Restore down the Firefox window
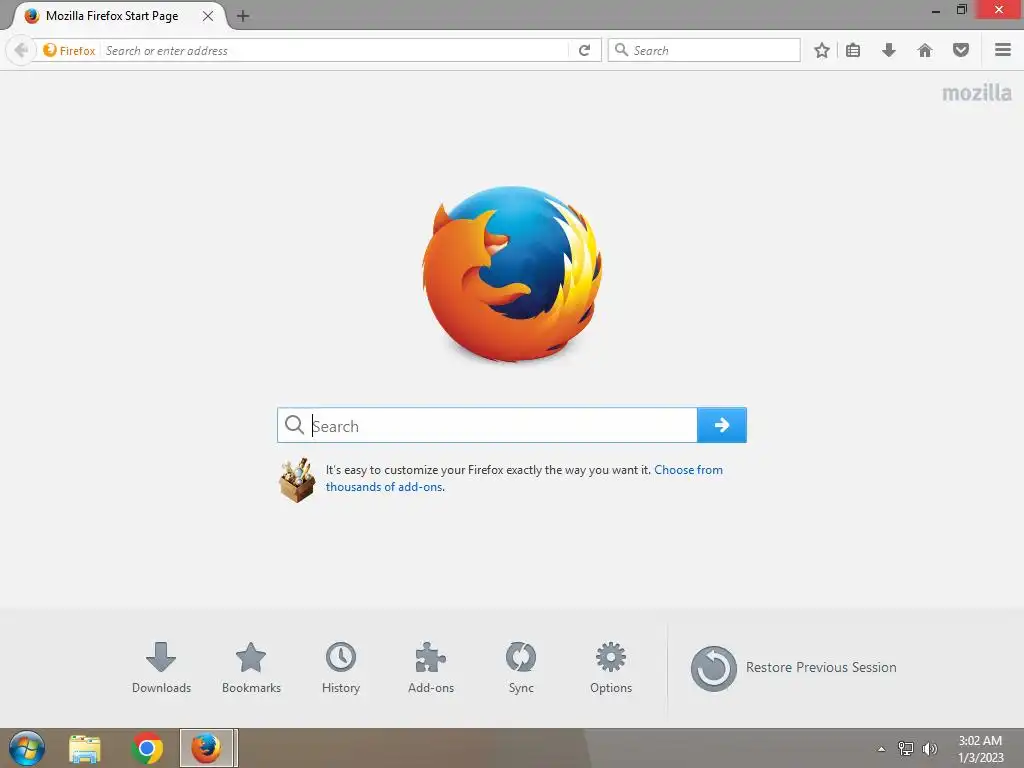This screenshot has height=768, width=1024. 961,9
